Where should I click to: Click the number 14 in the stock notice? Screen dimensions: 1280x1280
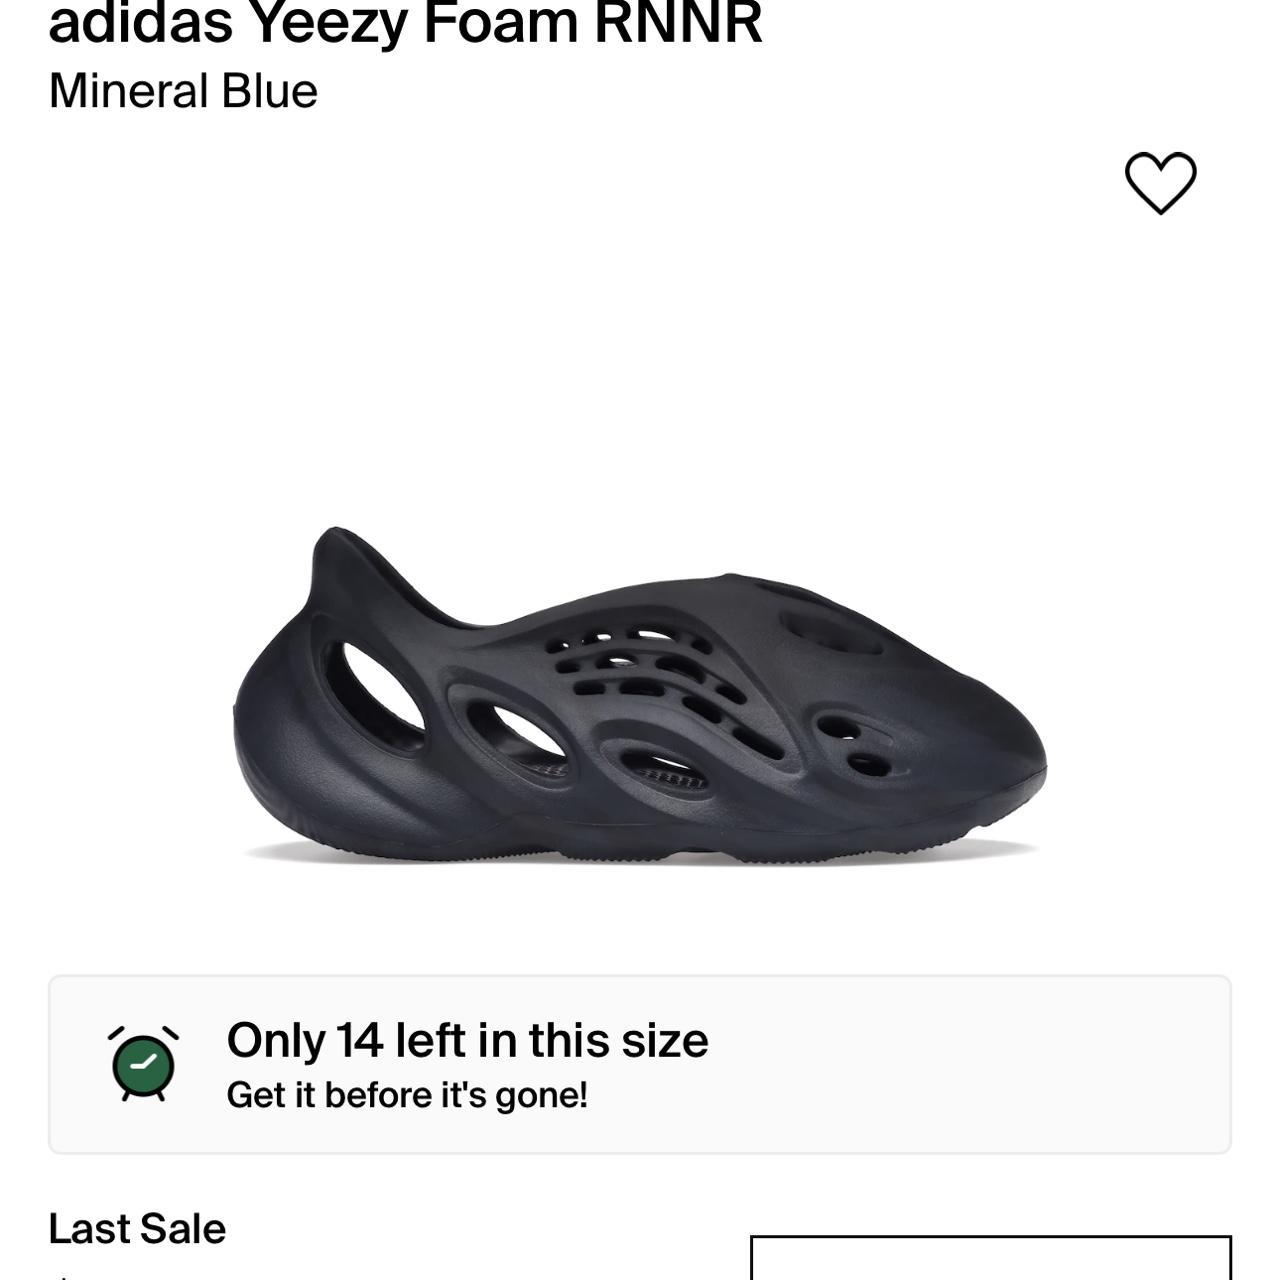point(359,1040)
